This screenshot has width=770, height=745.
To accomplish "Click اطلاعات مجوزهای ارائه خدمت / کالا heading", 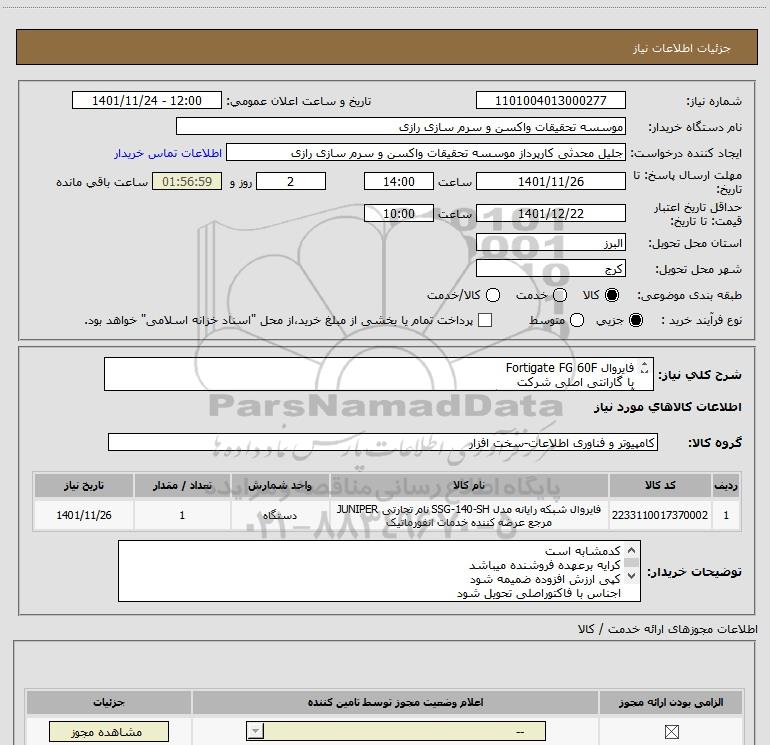I will [x=667, y=629].
